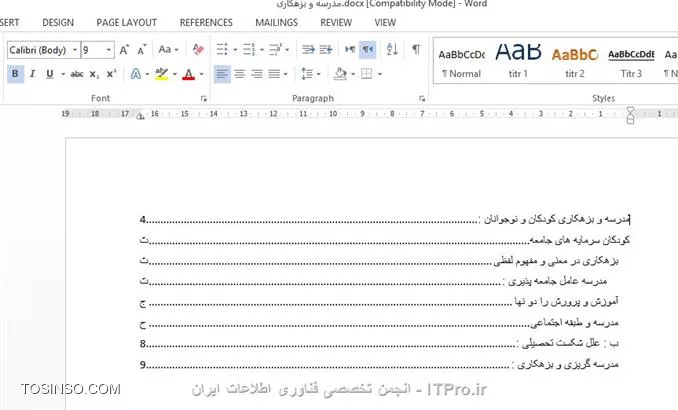Click Center alignment icon
The height and width of the screenshot is (410, 678).
[240, 74]
